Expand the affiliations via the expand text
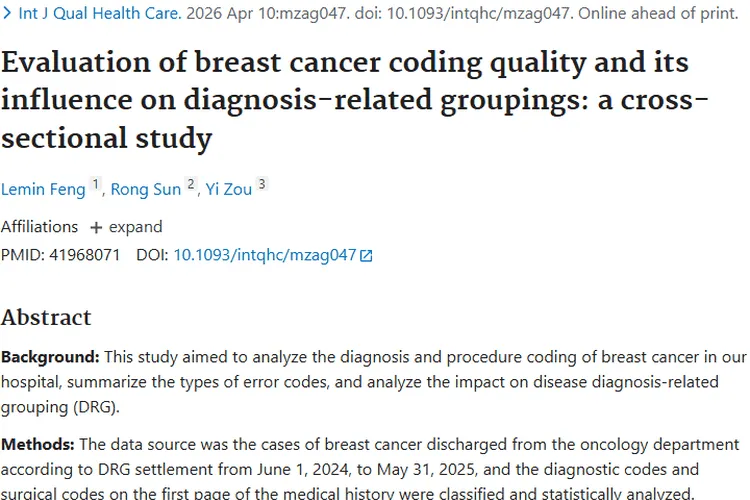Screen dimensions: 750x500 pyautogui.click(x=135, y=227)
